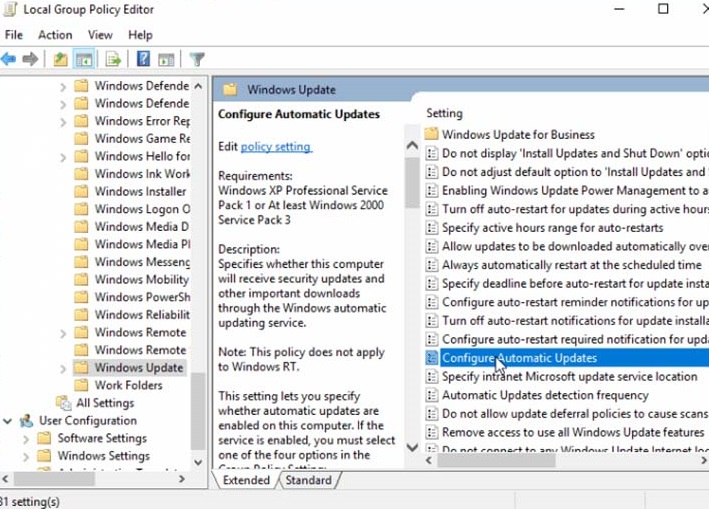This screenshot has height=509, width=709.
Task: Switch to the Extended tab
Action: tap(246, 480)
